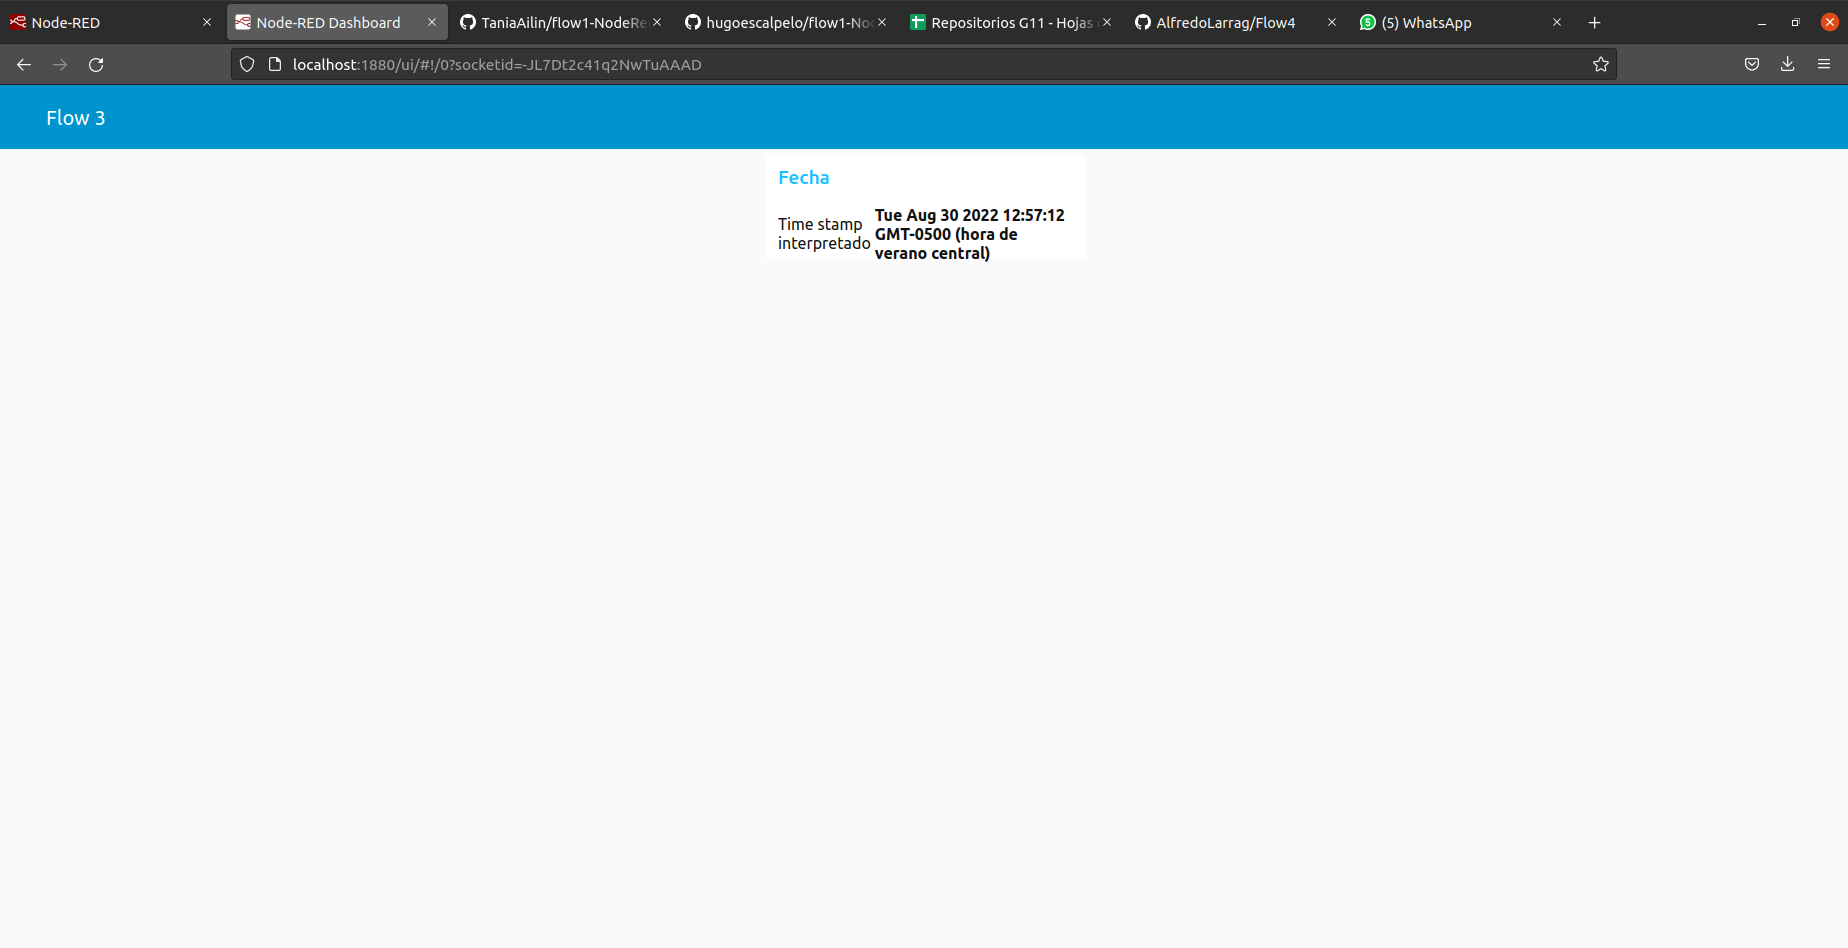Viewport: 1848px width, 948px height.
Task: Bookmark the page using the star icon
Action: coord(1600,64)
